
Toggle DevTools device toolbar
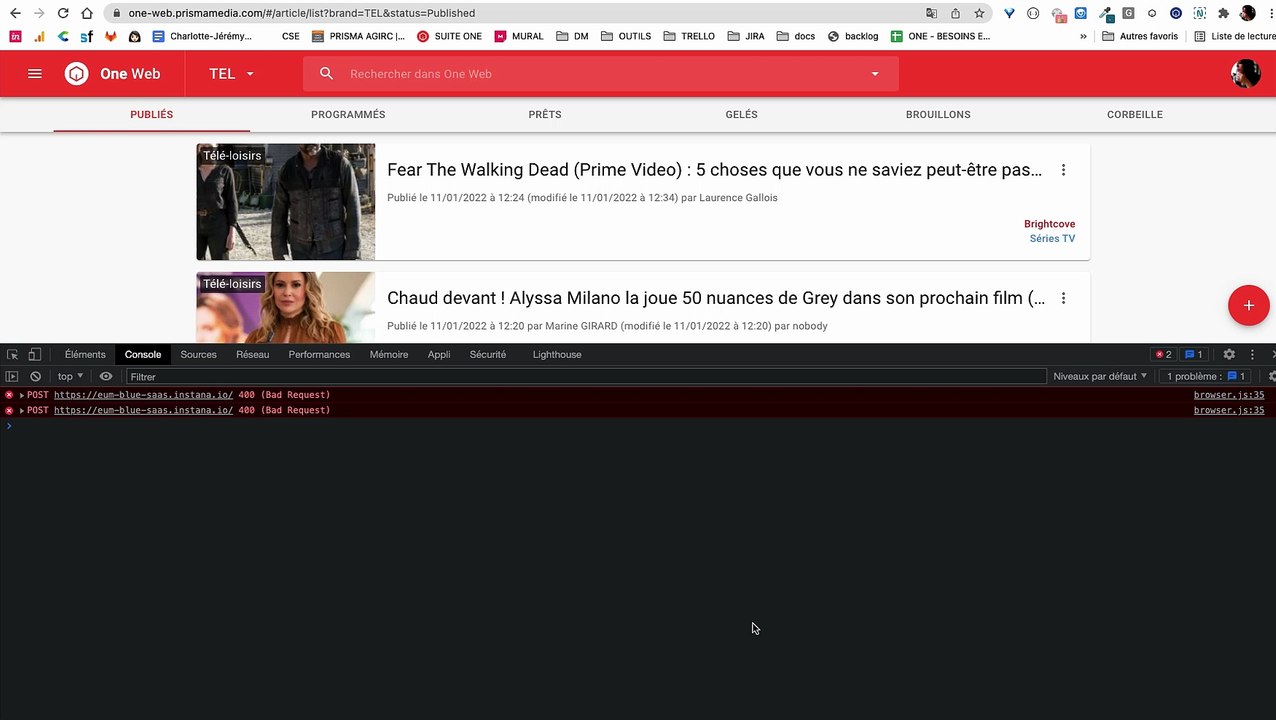(x=34, y=355)
